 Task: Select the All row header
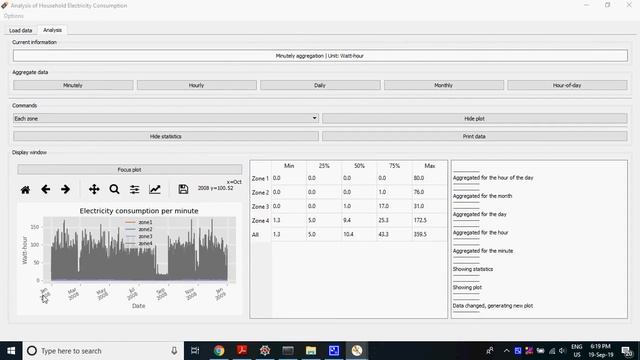click(x=260, y=235)
